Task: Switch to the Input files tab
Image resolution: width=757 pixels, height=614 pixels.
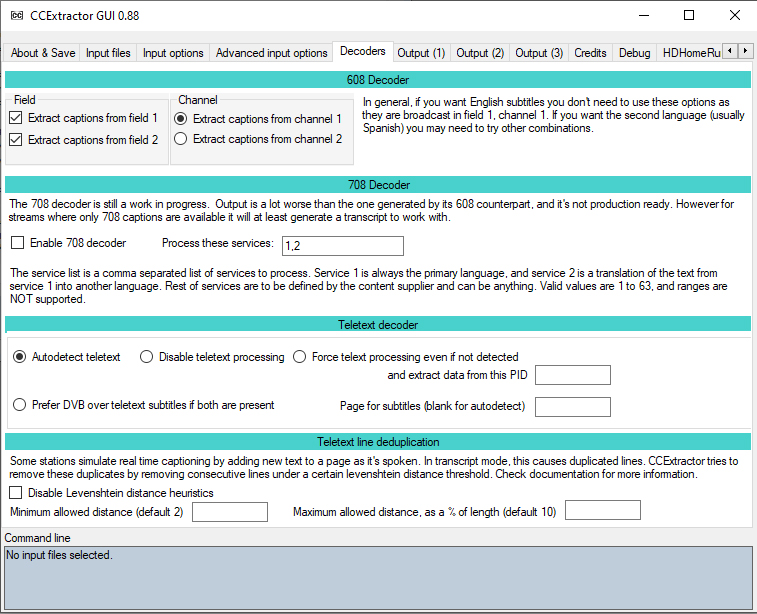Action: 108,53
